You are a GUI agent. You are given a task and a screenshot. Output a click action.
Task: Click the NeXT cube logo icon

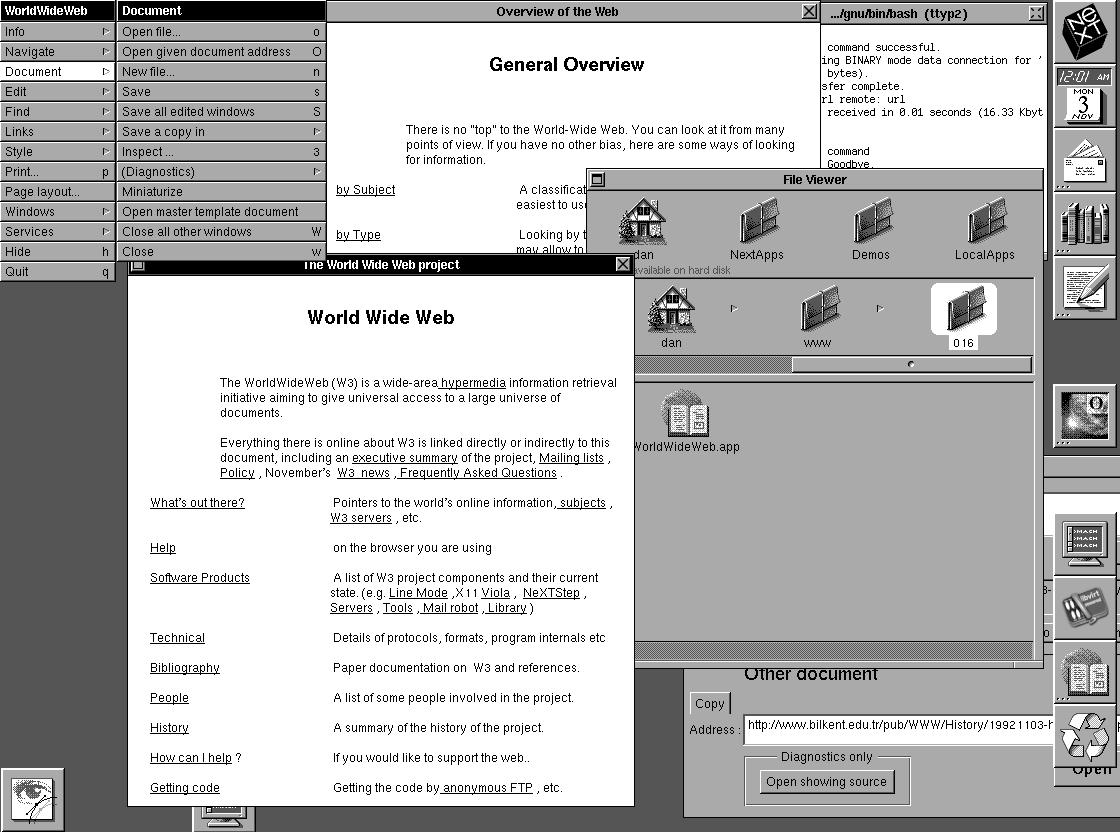pyautogui.click(x=1085, y=32)
